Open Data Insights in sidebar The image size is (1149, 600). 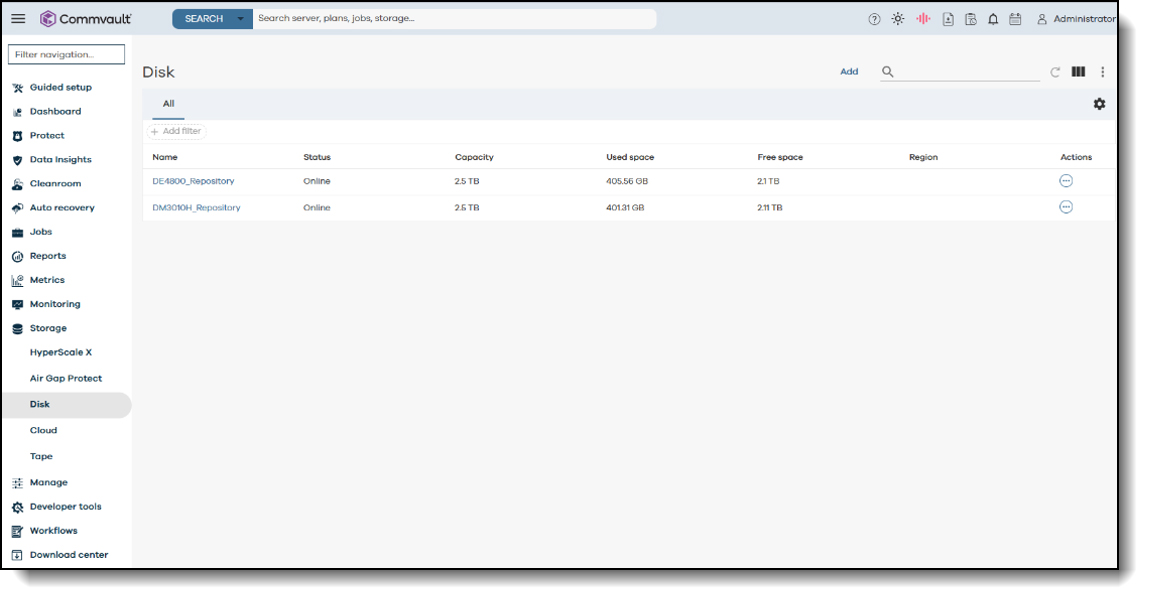[x=61, y=160]
